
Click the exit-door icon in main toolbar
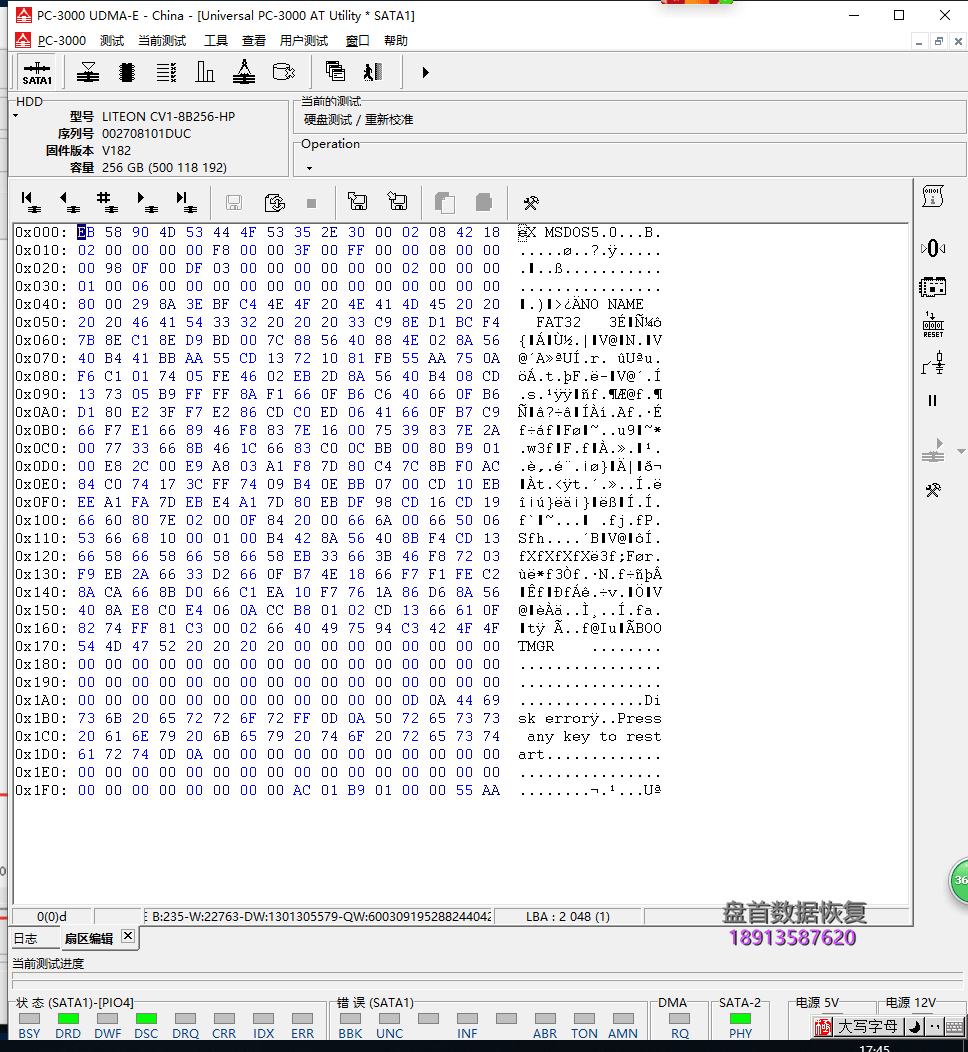pyautogui.click(x=373, y=72)
